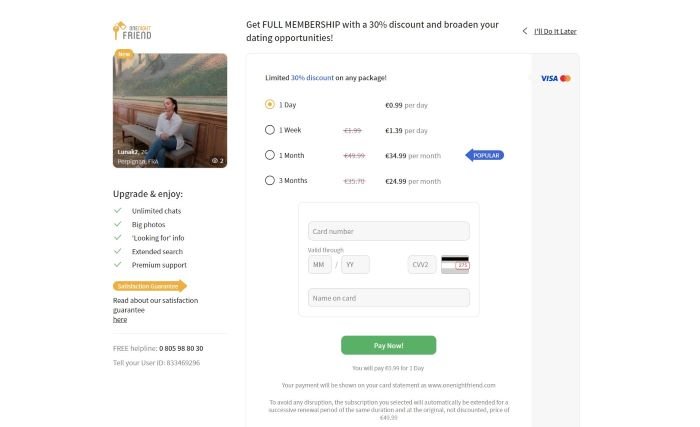The width and height of the screenshot is (700, 427).
Task: Click the Visa card icon
Action: click(x=548, y=78)
